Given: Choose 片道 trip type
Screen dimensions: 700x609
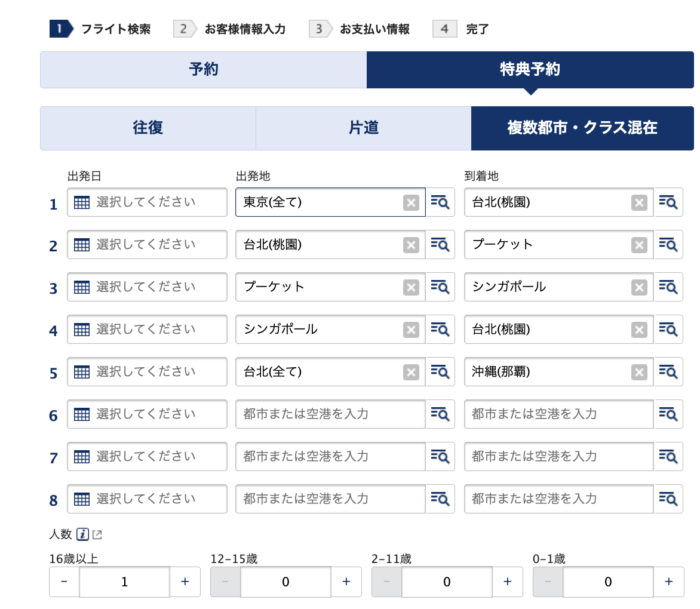Looking at the screenshot, I should (363, 128).
